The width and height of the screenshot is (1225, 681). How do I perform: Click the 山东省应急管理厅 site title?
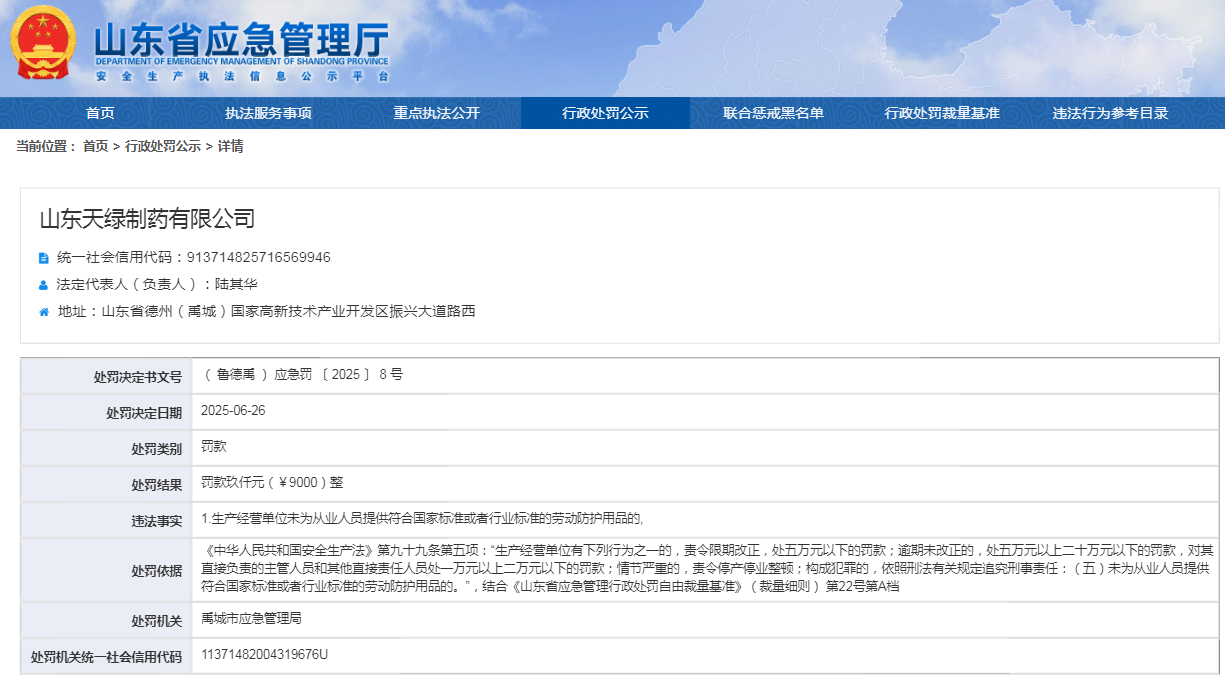tap(241, 39)
